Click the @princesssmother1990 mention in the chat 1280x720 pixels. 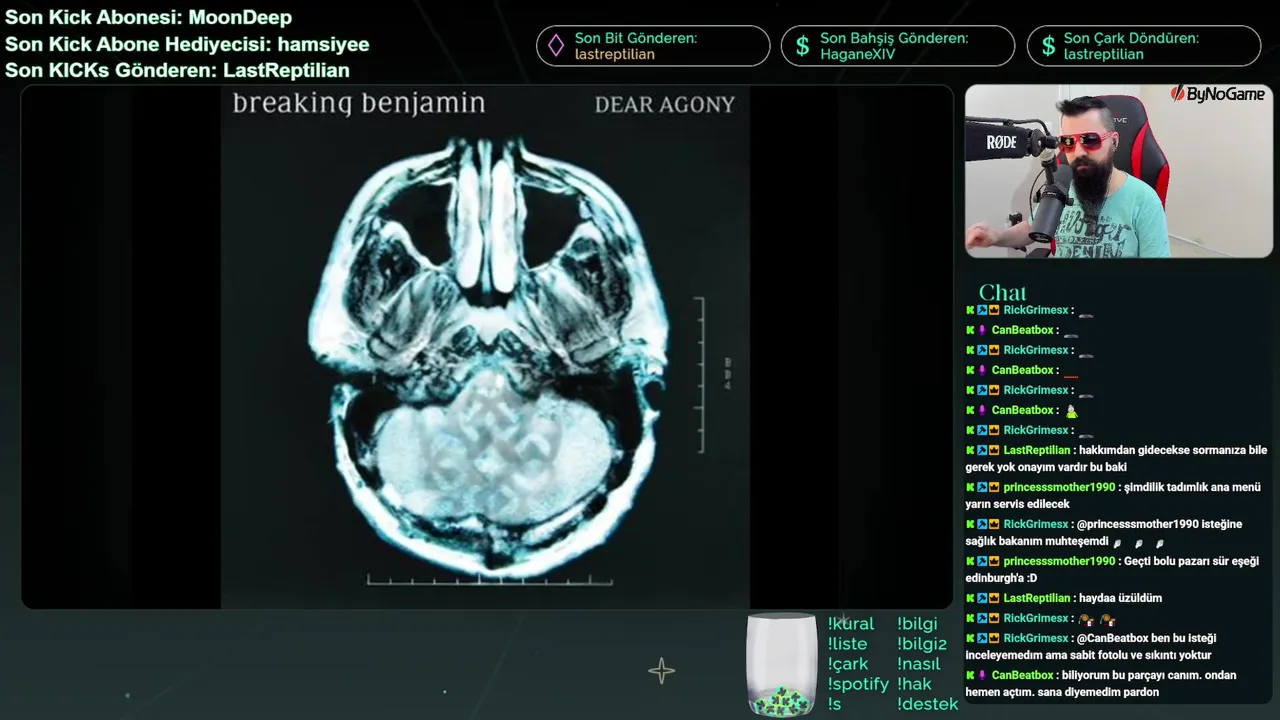click(1138, 524)
